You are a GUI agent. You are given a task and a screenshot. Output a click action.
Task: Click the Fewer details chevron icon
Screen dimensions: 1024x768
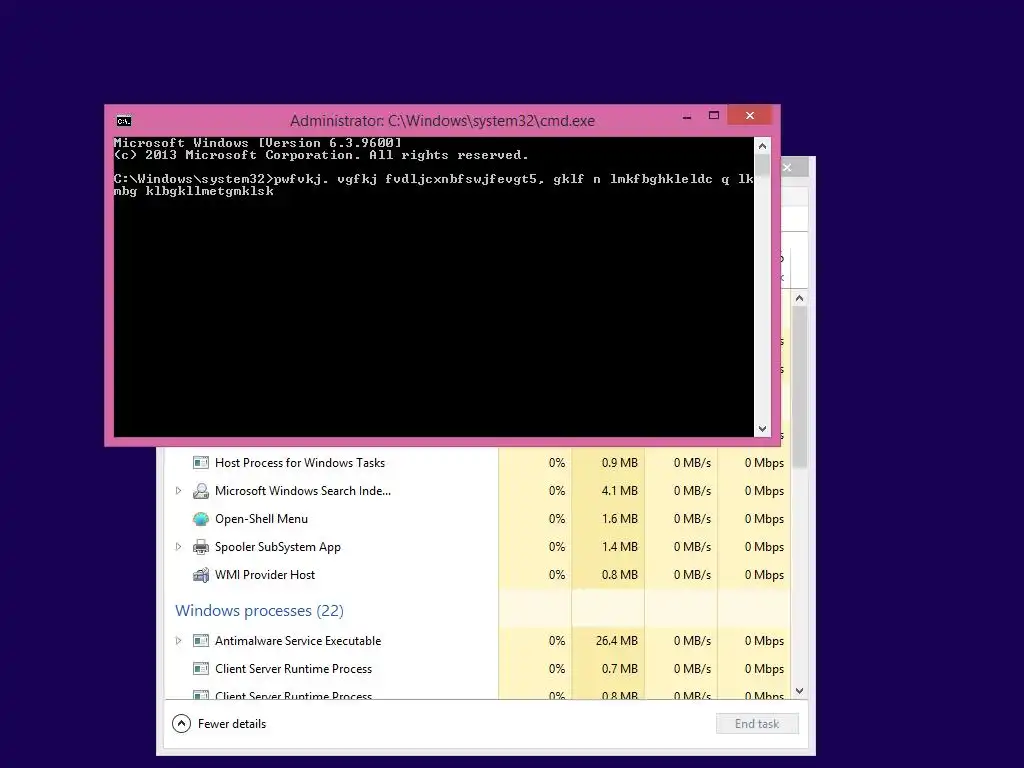(181, 724)
